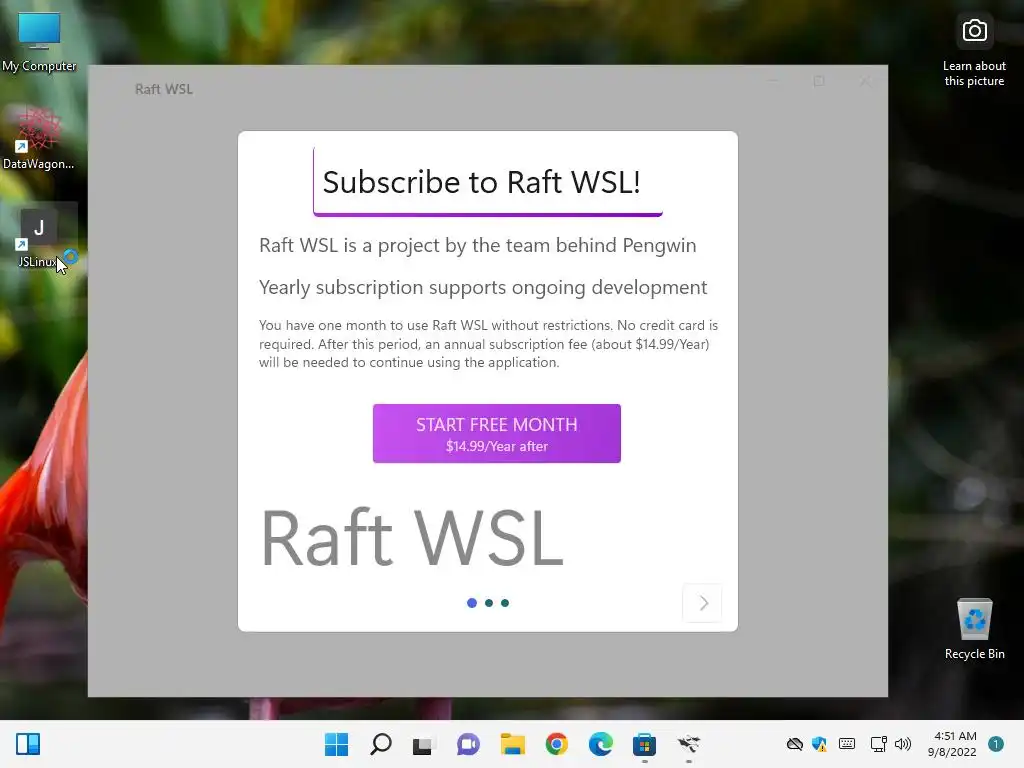
Task: Select the third carousel page dot
Action: click(505, 603)
